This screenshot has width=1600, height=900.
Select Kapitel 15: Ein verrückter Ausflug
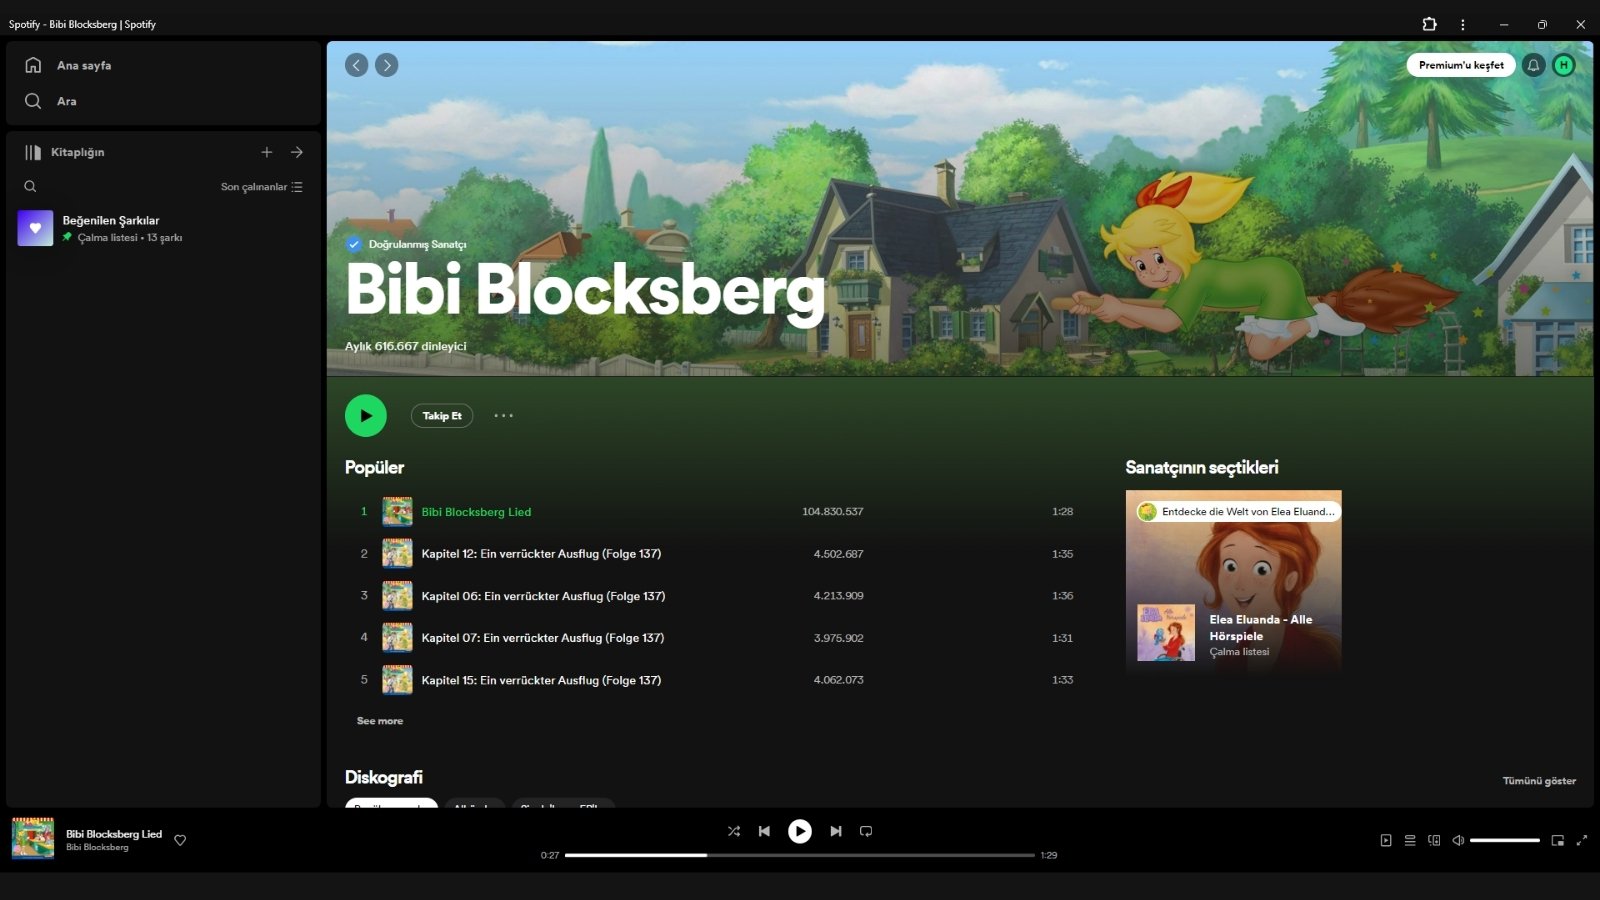point(541,680)
